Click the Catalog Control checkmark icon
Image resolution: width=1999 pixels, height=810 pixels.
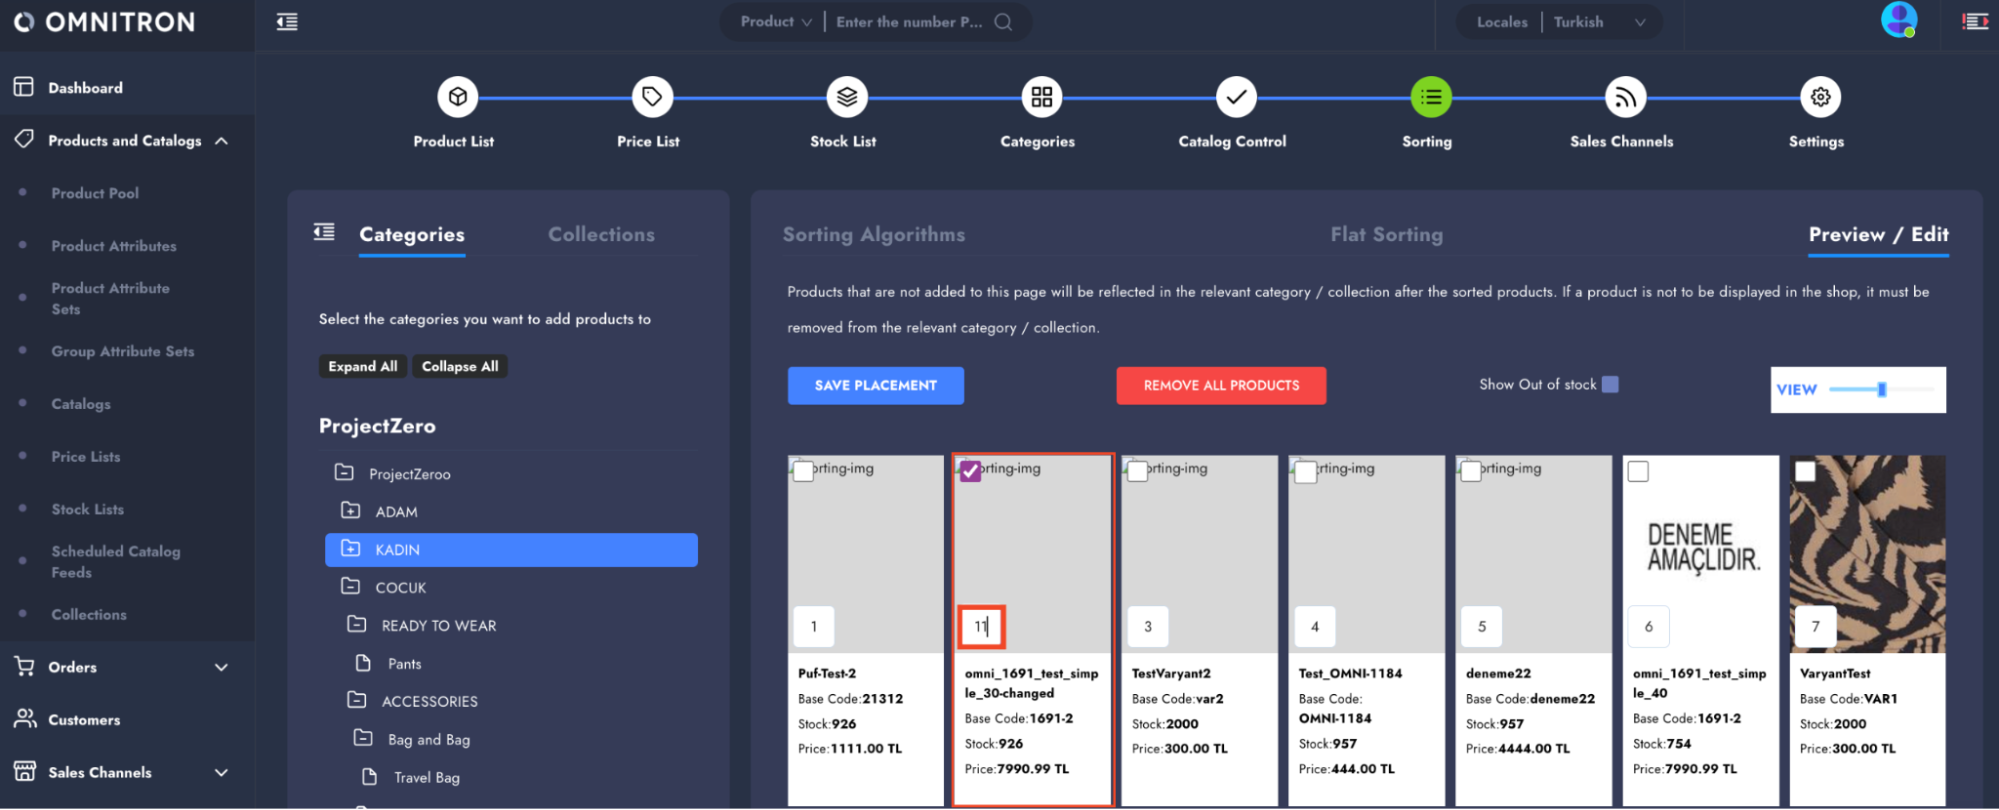click(x=1236, y=97)
